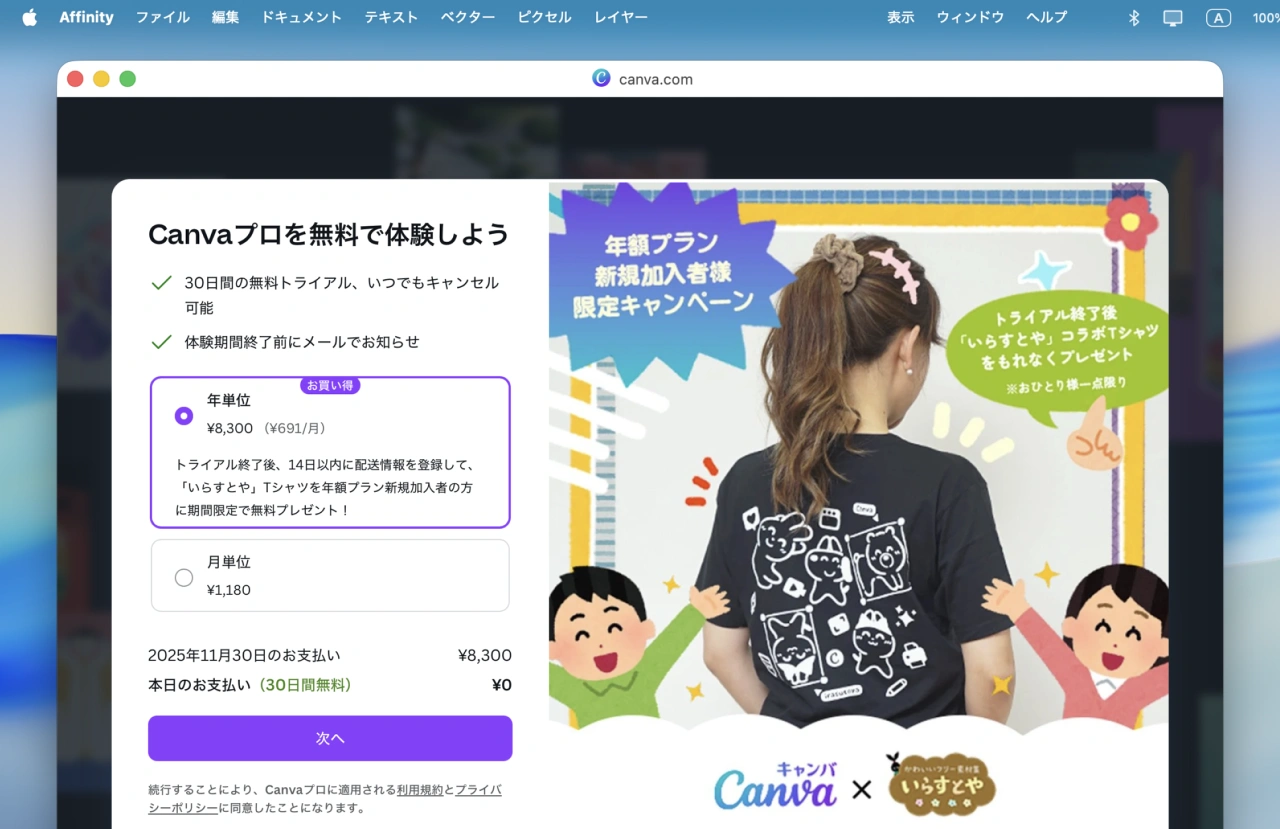Open the Affinity application menu
Screen dimensions: 1280x829
click(86, 17)
